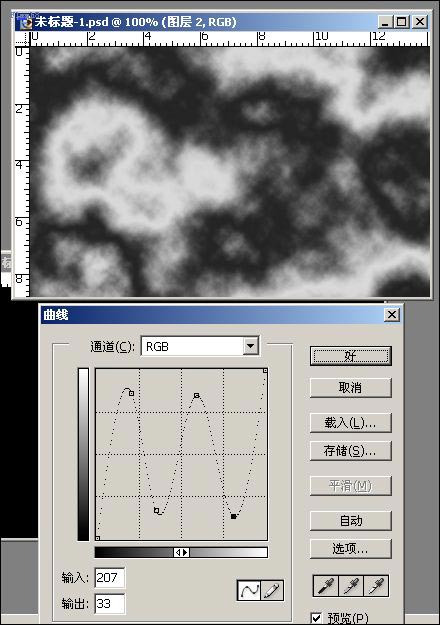
Task: Select the filled curve point near bottom right
Action: [x=234, y=516]
